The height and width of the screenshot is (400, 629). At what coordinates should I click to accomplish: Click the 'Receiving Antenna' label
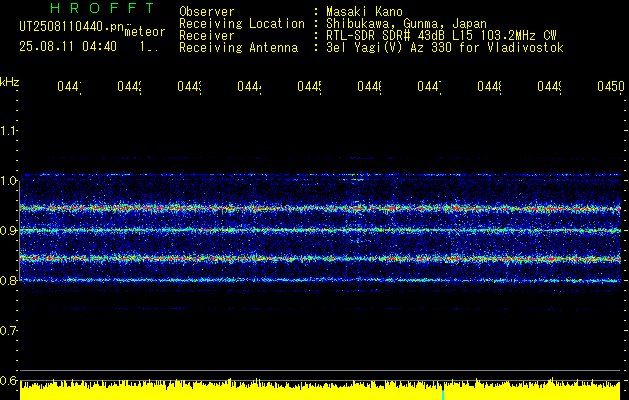[239, 48]
